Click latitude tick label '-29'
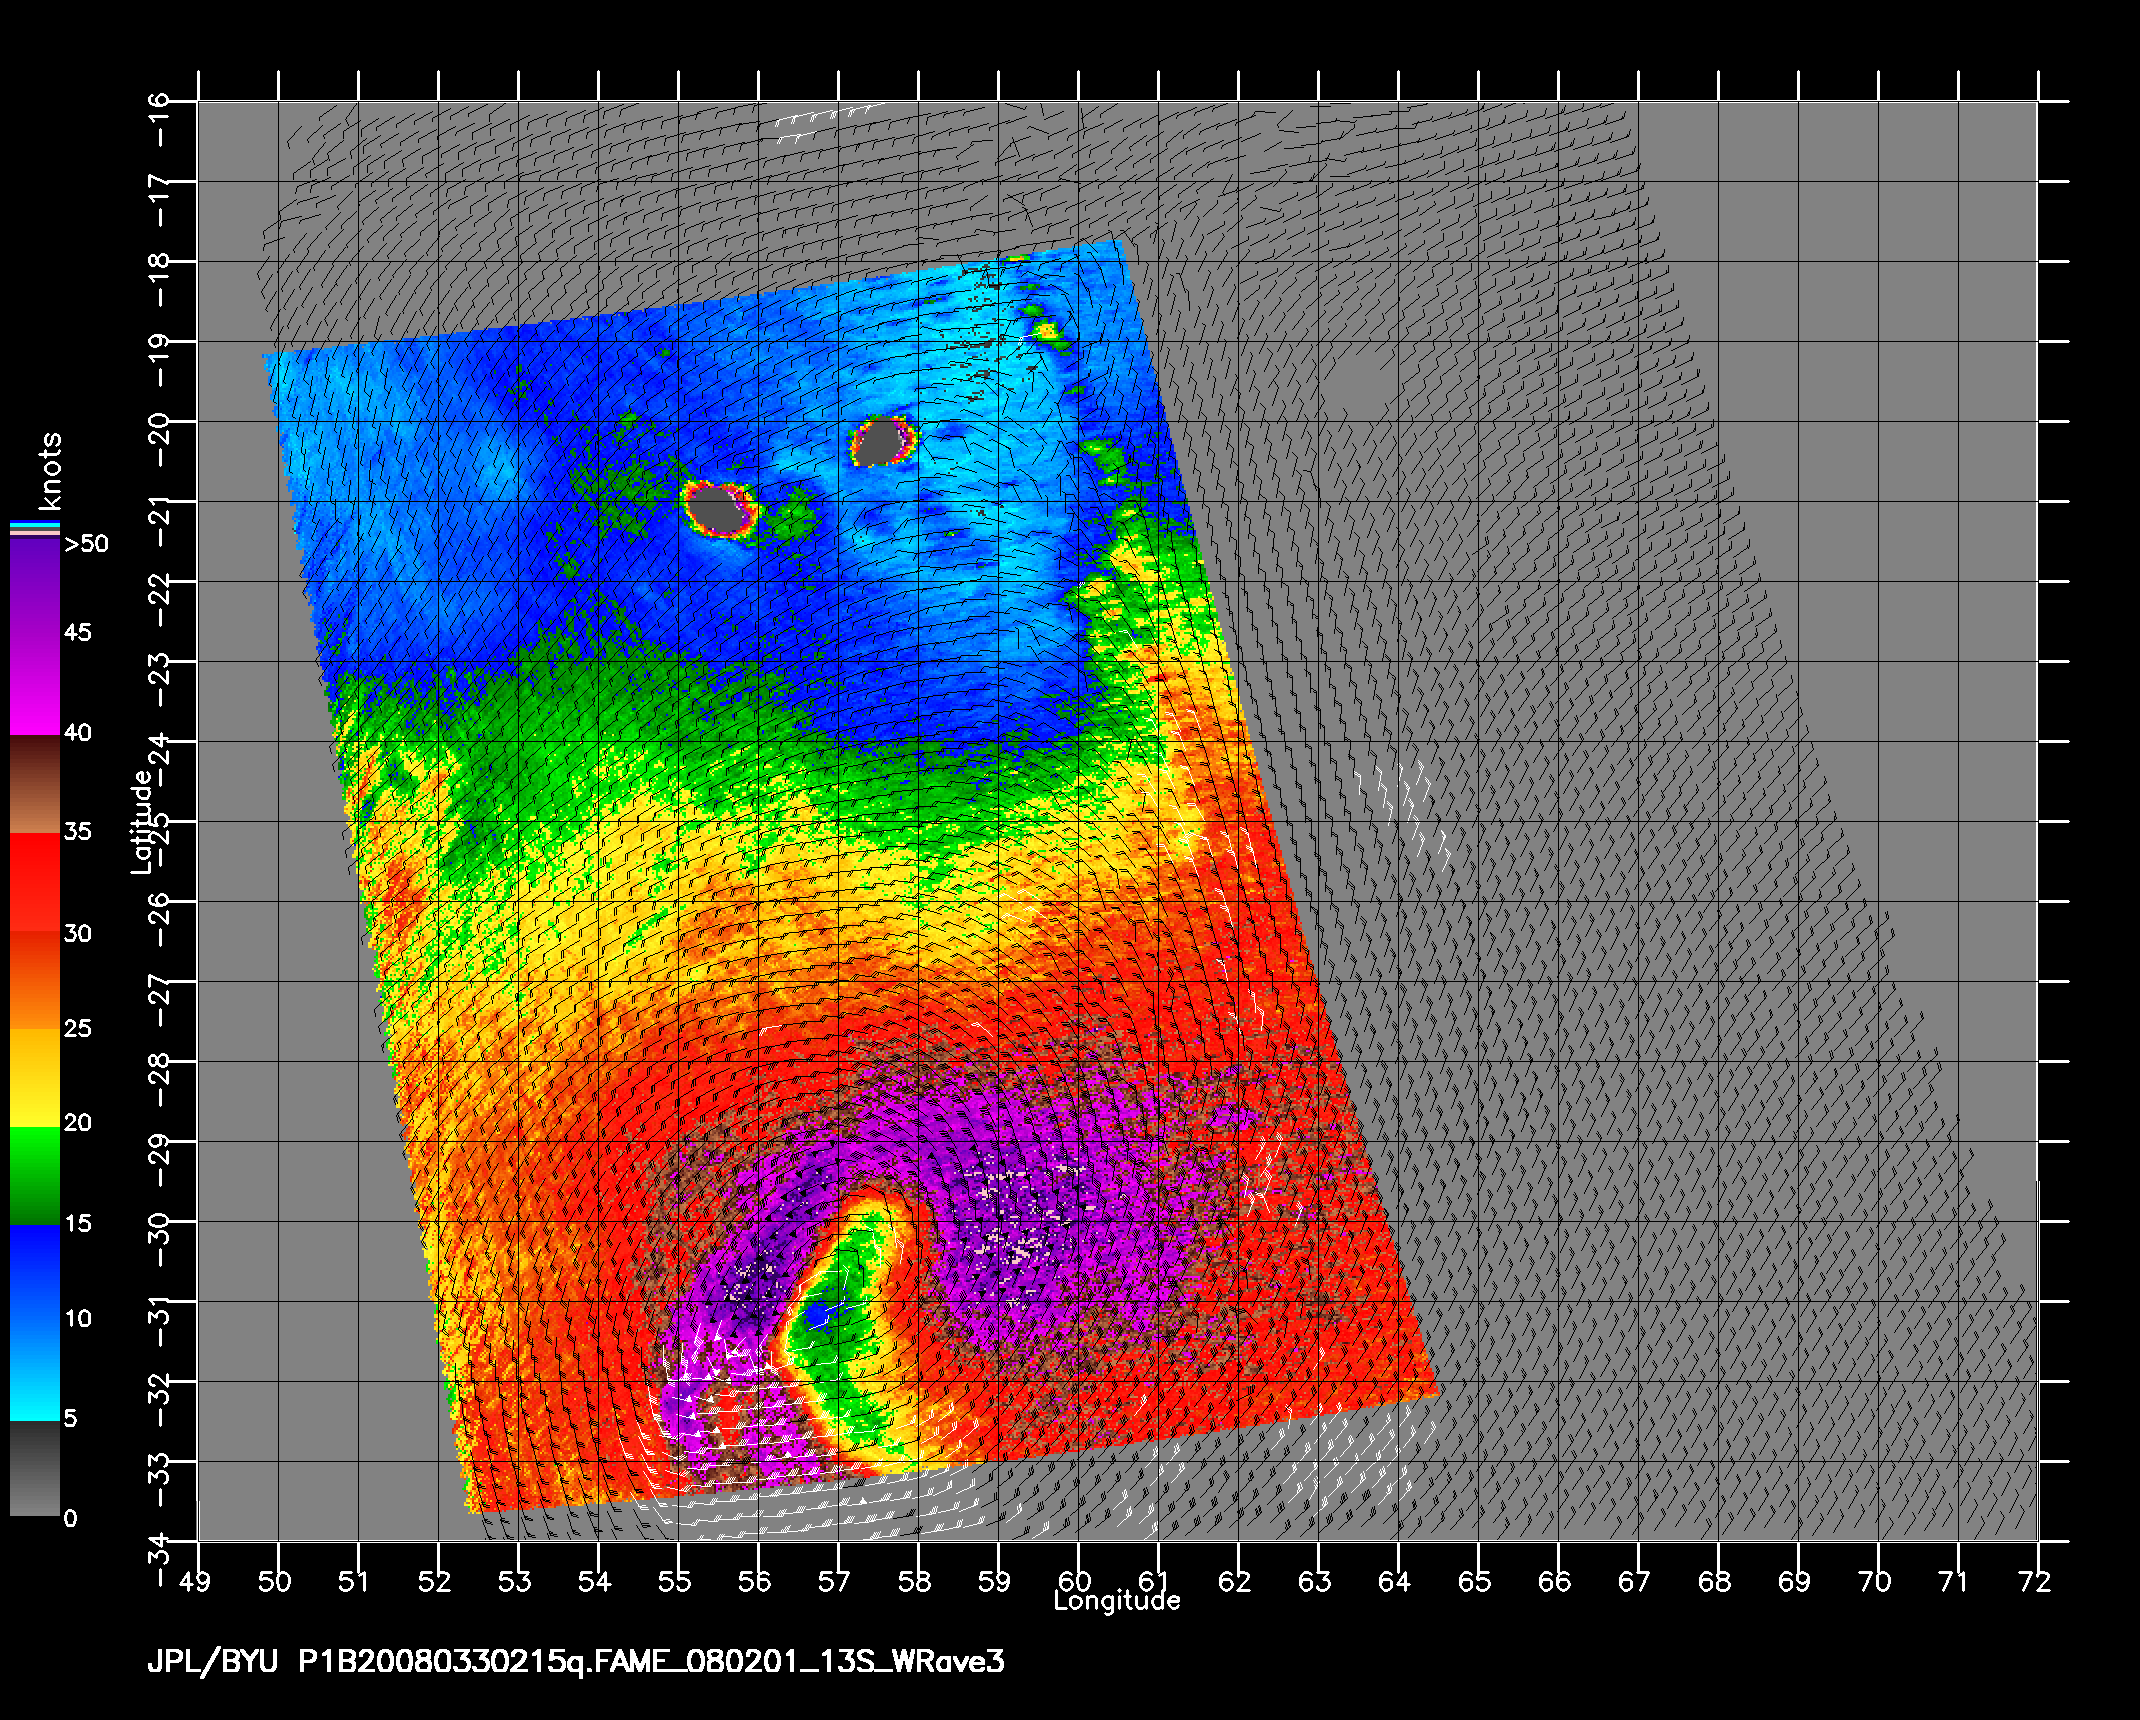 pyautogui.click(x=160, y=1159)
